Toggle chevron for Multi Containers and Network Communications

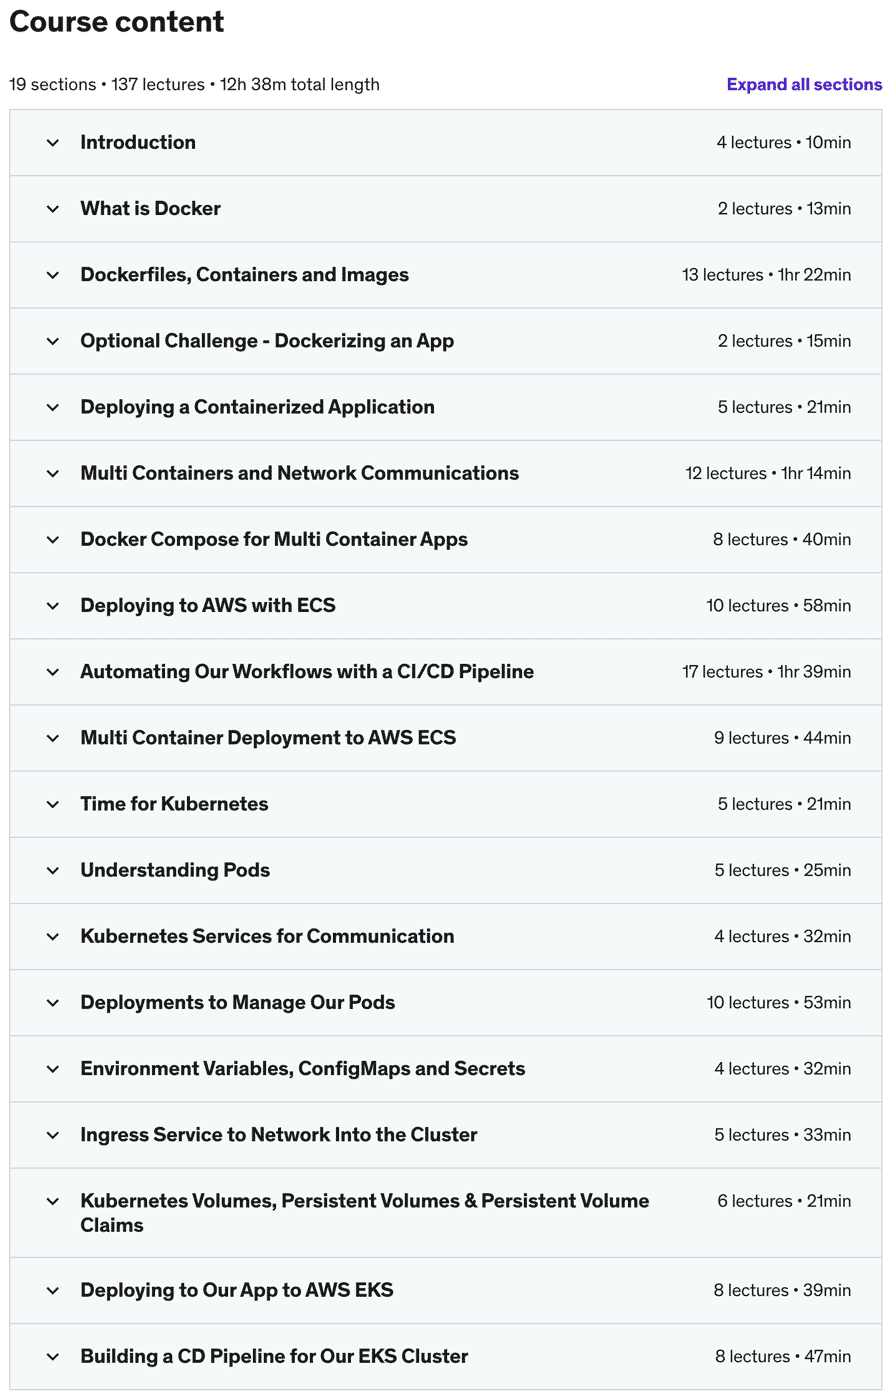(x=53, y=473)
